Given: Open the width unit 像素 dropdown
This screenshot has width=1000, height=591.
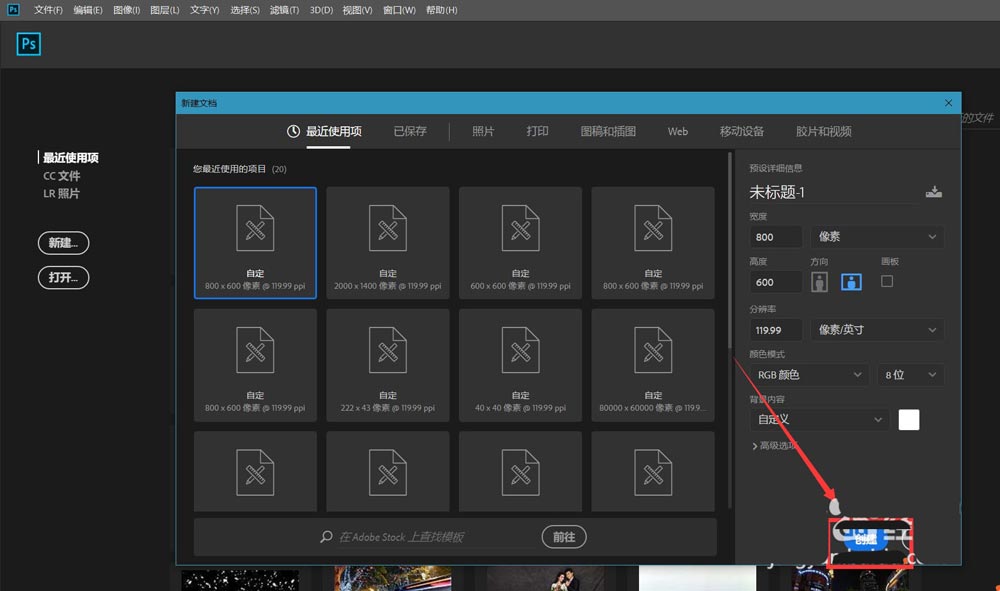Looking at the screenshot, I should point(877,237).
